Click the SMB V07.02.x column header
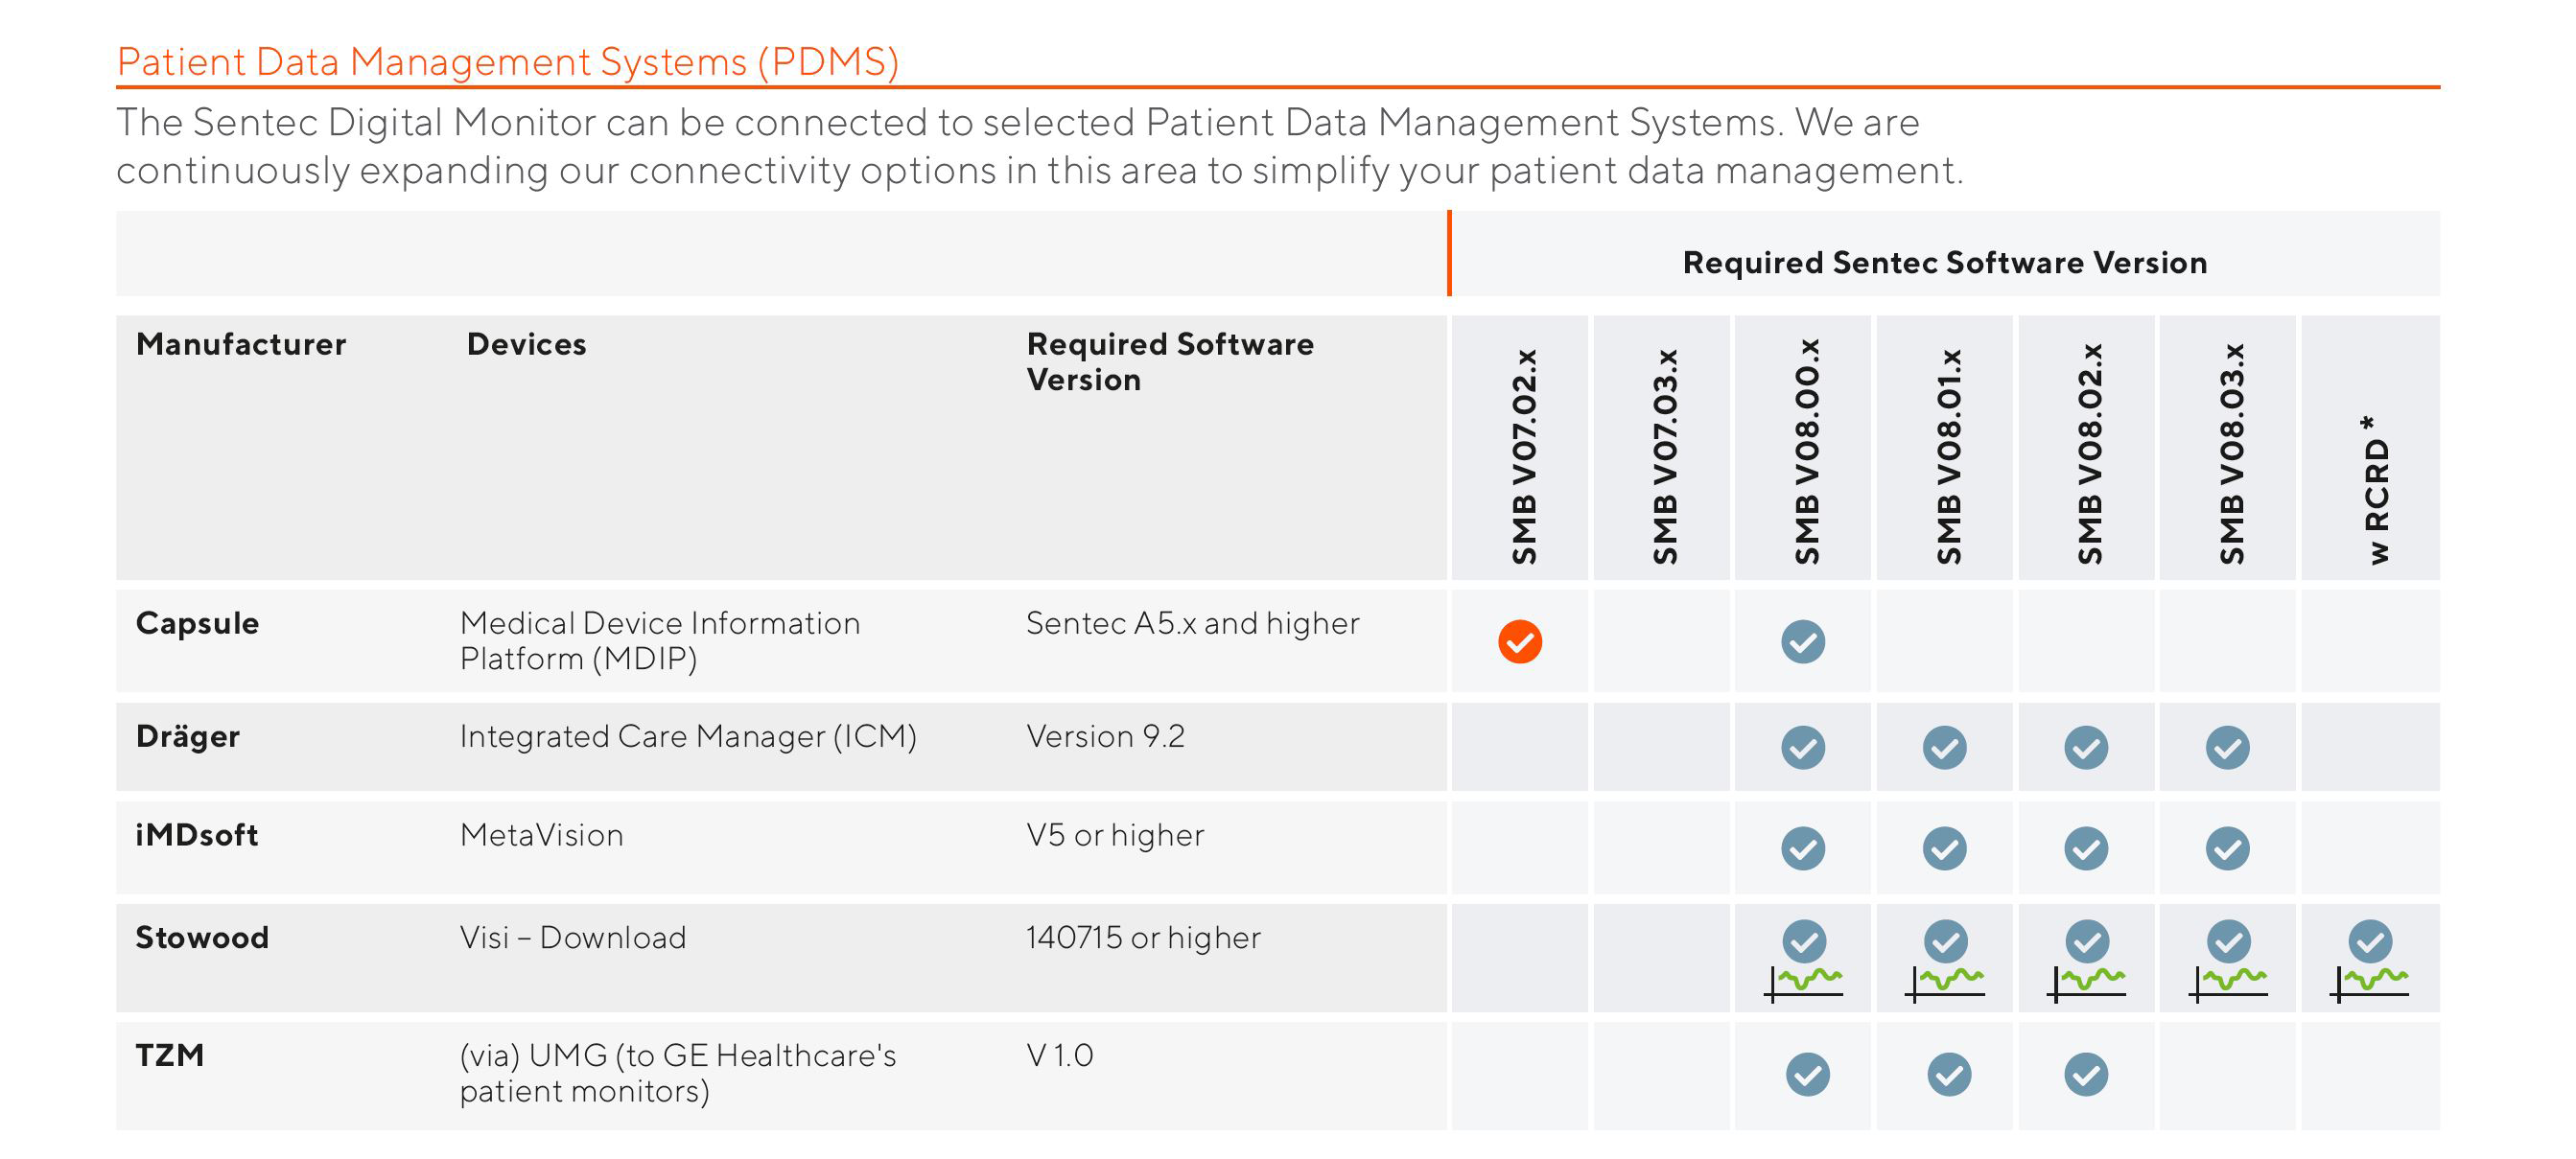This screenshot has height=1159, width=2576. point(1523,456)
